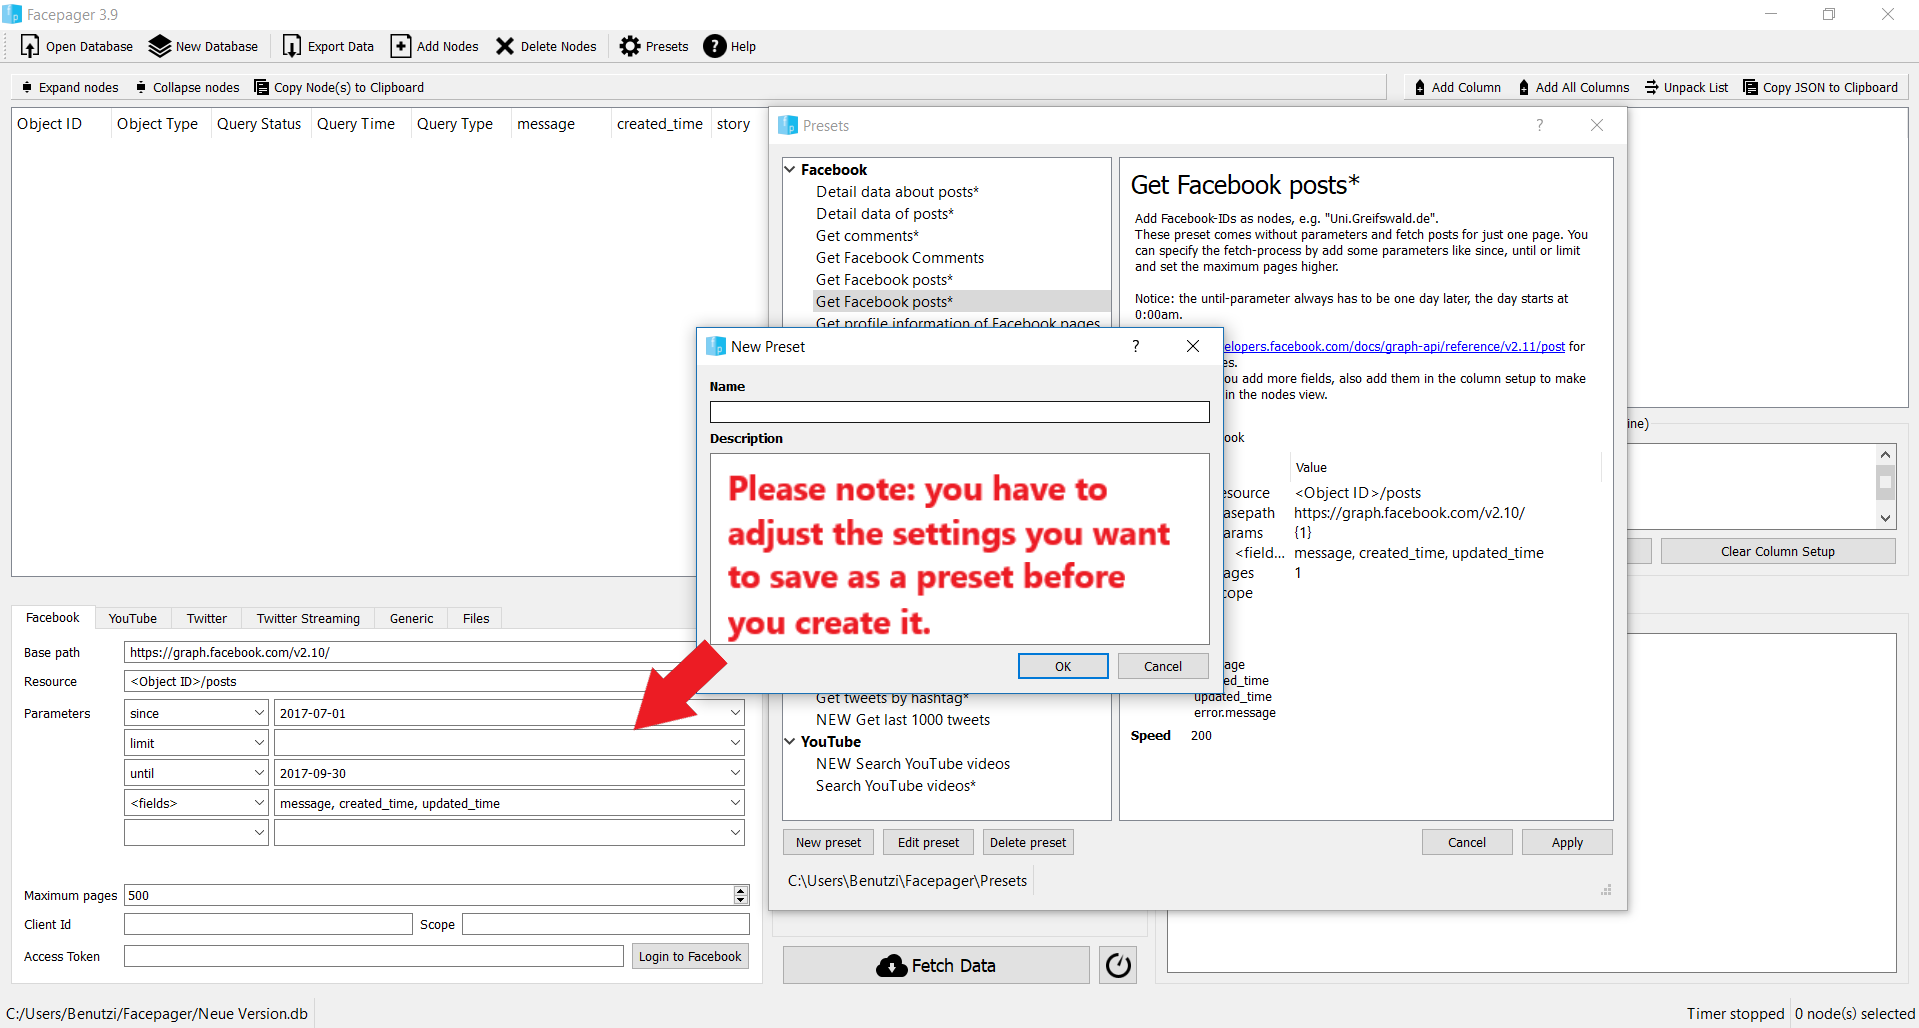Select 'NEW Get last 1000 tweets' preset
The width and height of the screenshot is (1919, 1028).
903,719
